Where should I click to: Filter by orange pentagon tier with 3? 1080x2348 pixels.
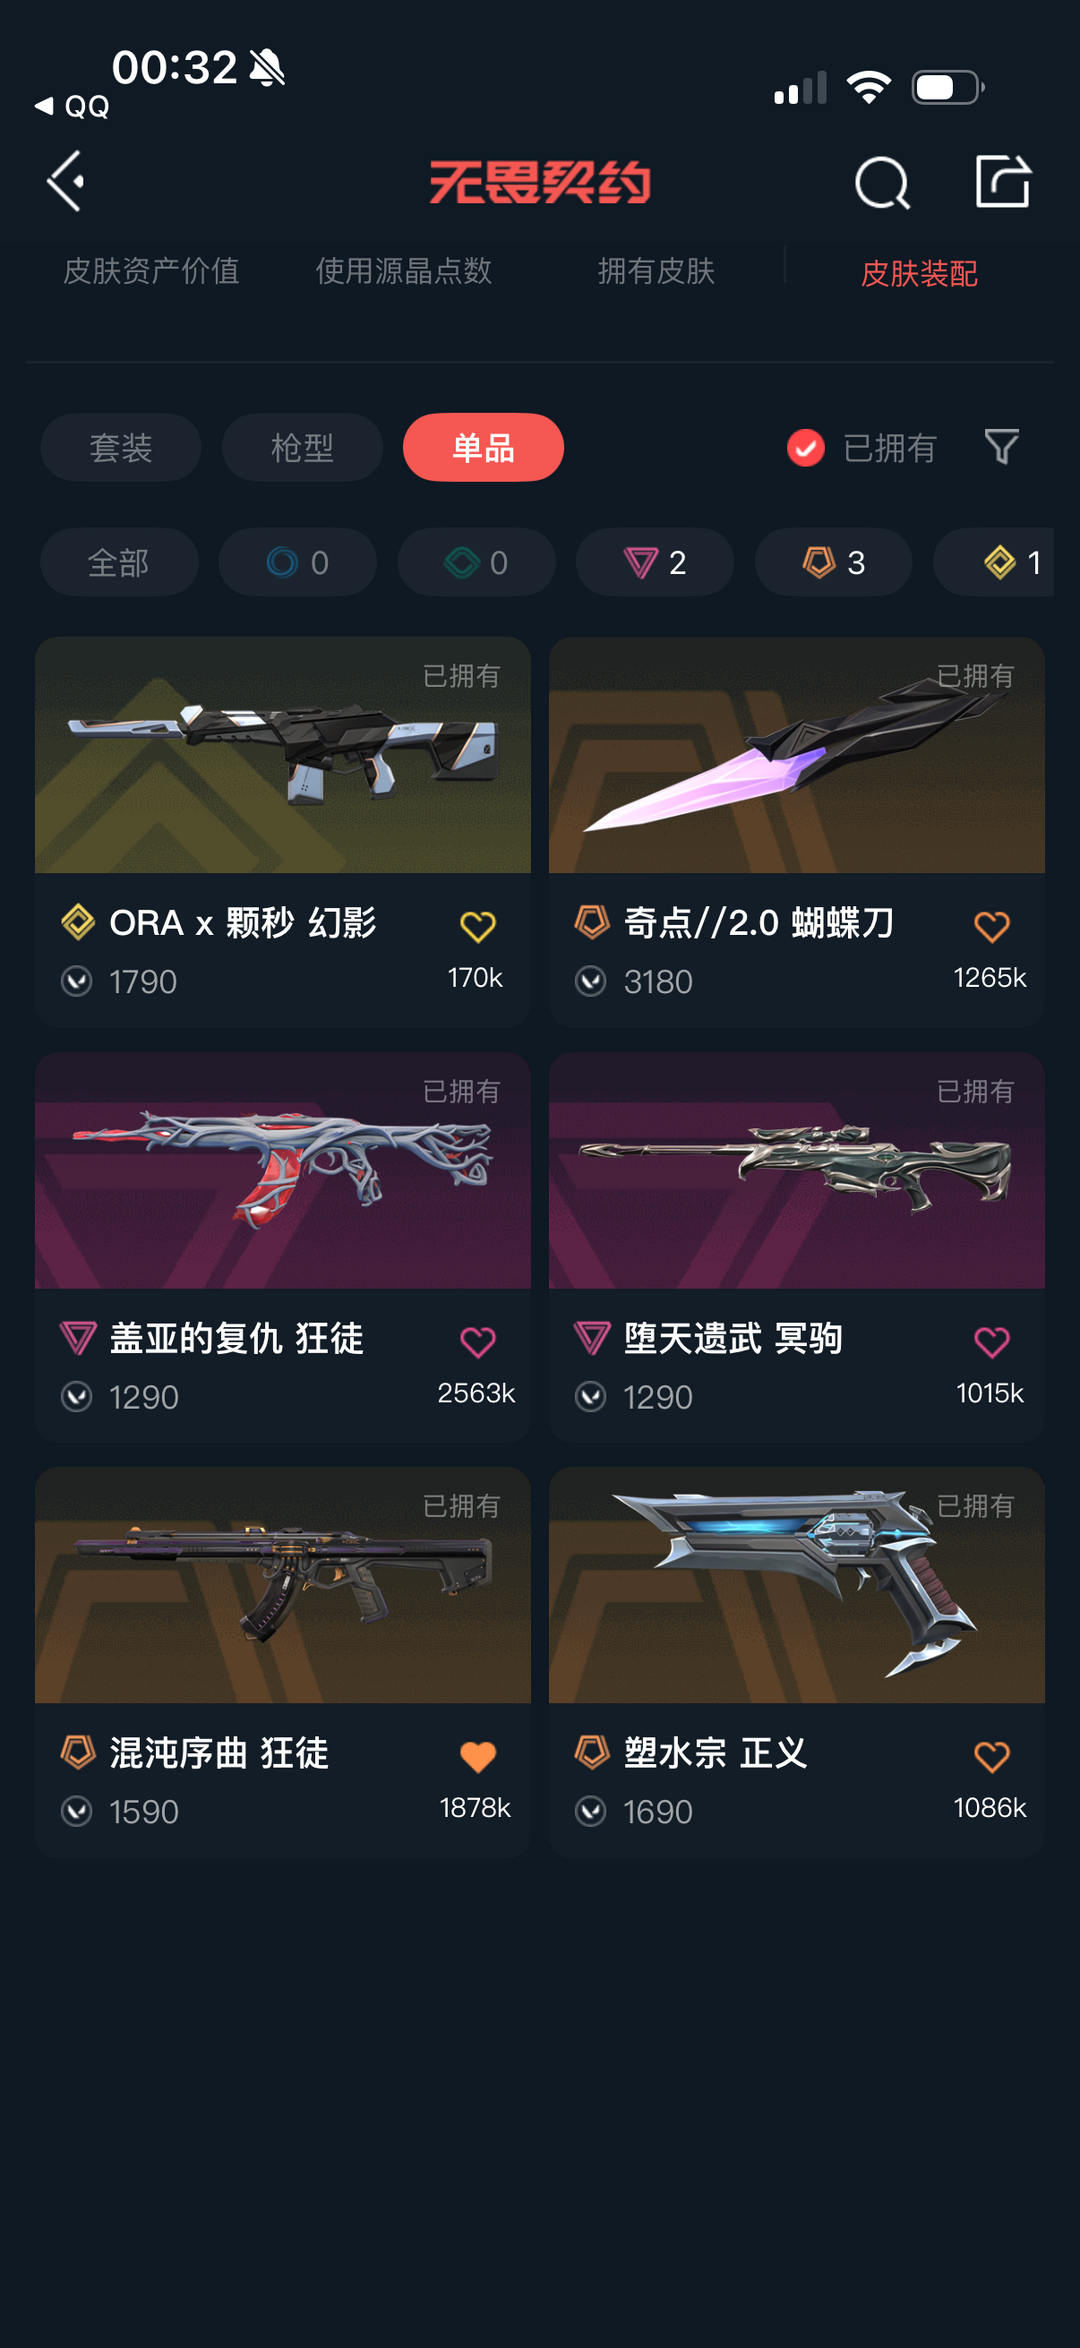point(834,562)
